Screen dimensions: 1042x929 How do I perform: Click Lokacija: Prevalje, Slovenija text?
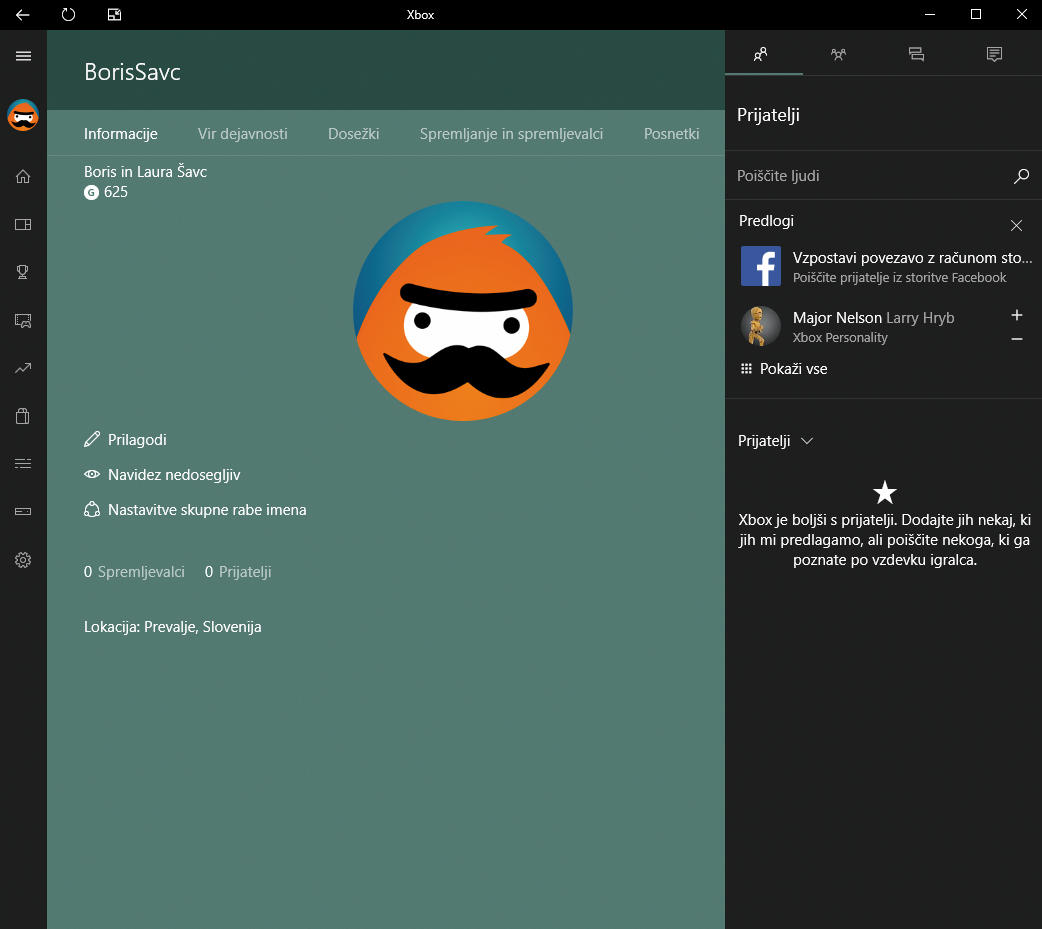point(173,627)
